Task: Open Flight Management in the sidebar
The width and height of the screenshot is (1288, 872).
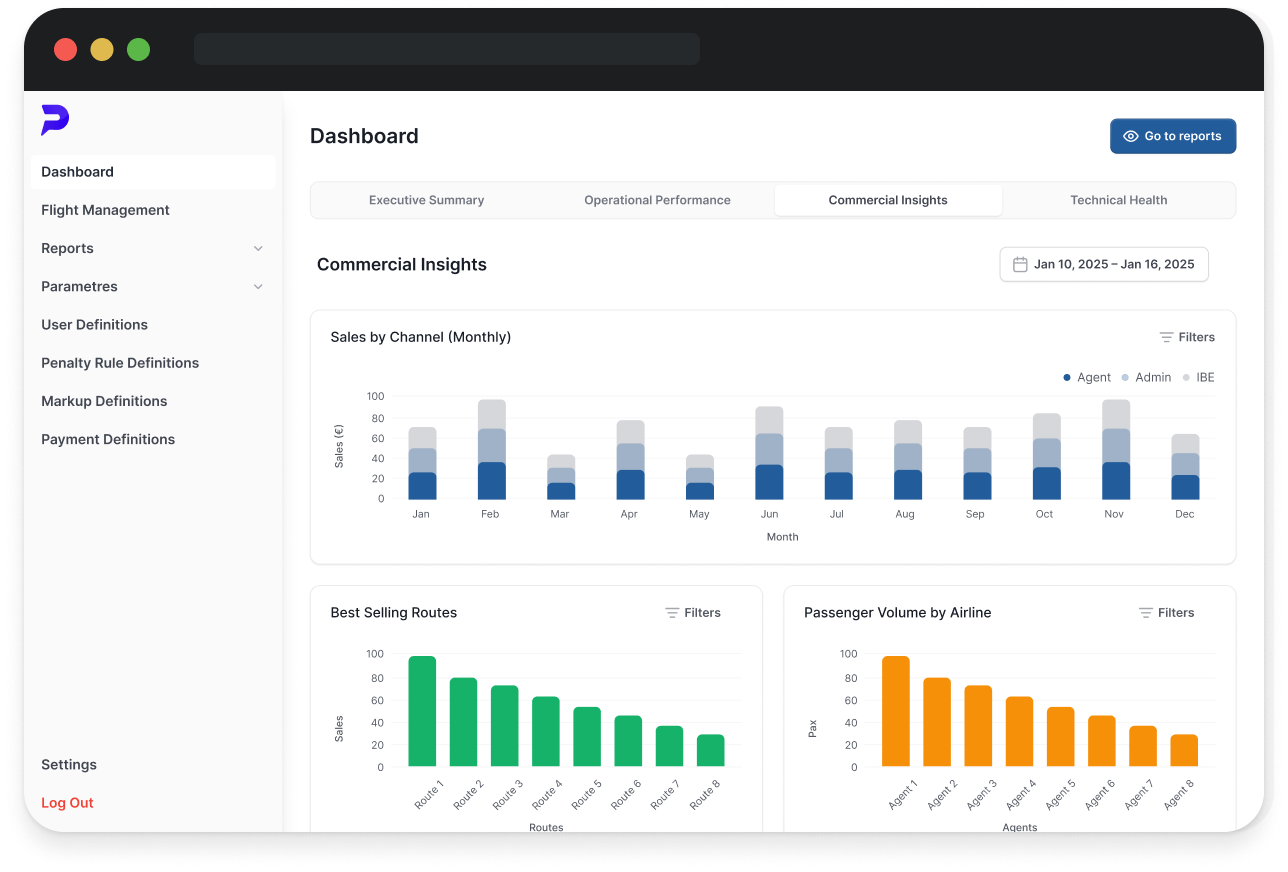Action: 105,210
